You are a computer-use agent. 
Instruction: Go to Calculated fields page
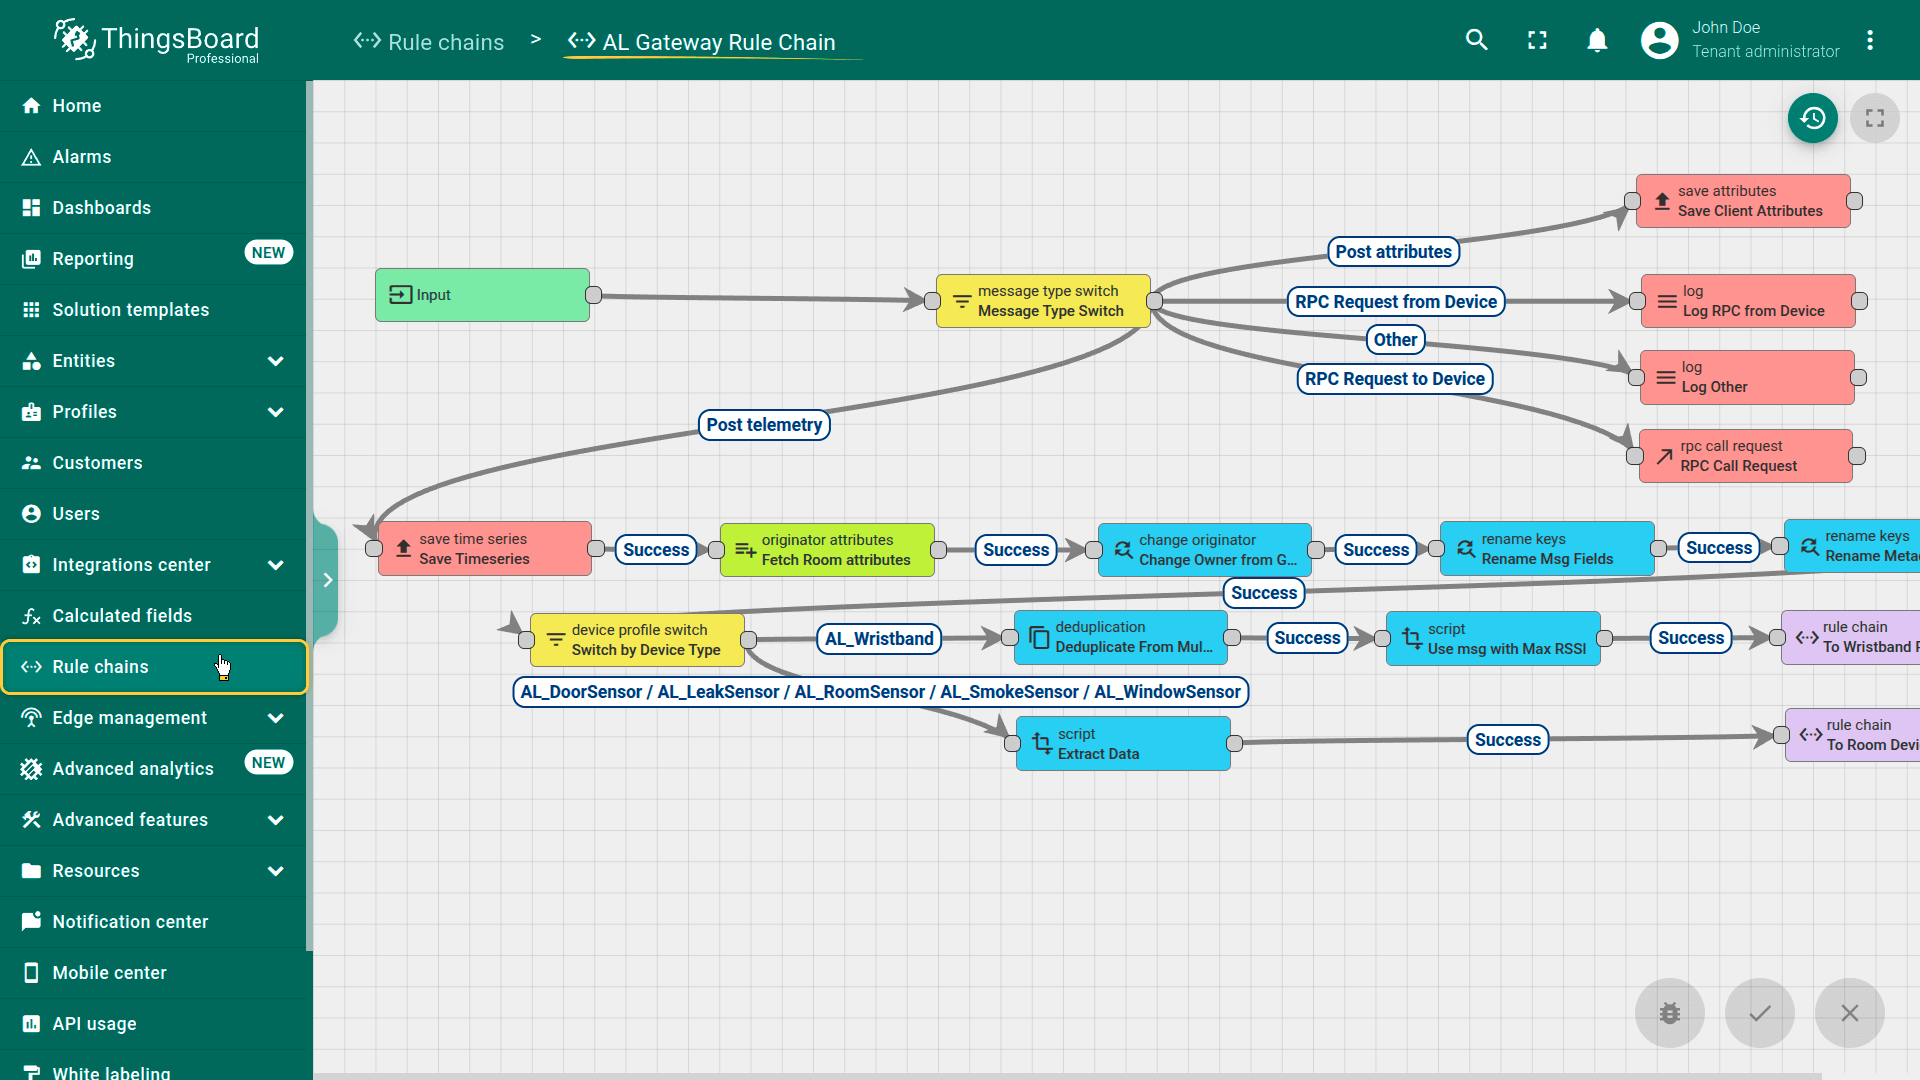(121, 616)
